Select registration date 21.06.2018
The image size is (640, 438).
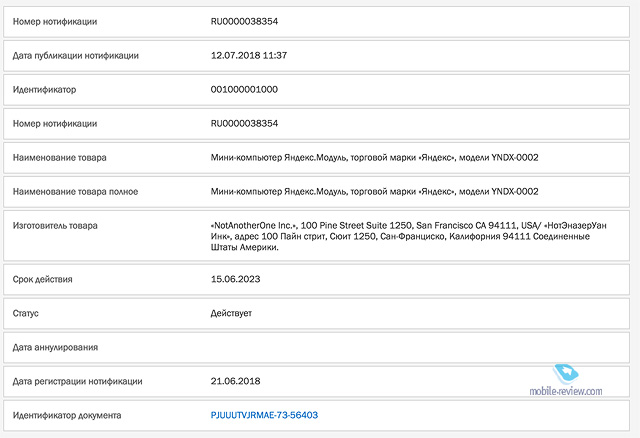click(x=235, y=381)
